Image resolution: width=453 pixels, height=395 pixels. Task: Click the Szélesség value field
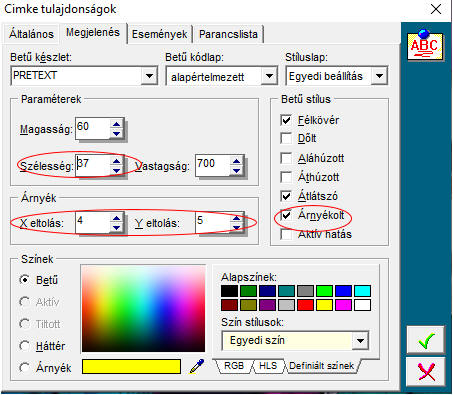tap(93, 165)
